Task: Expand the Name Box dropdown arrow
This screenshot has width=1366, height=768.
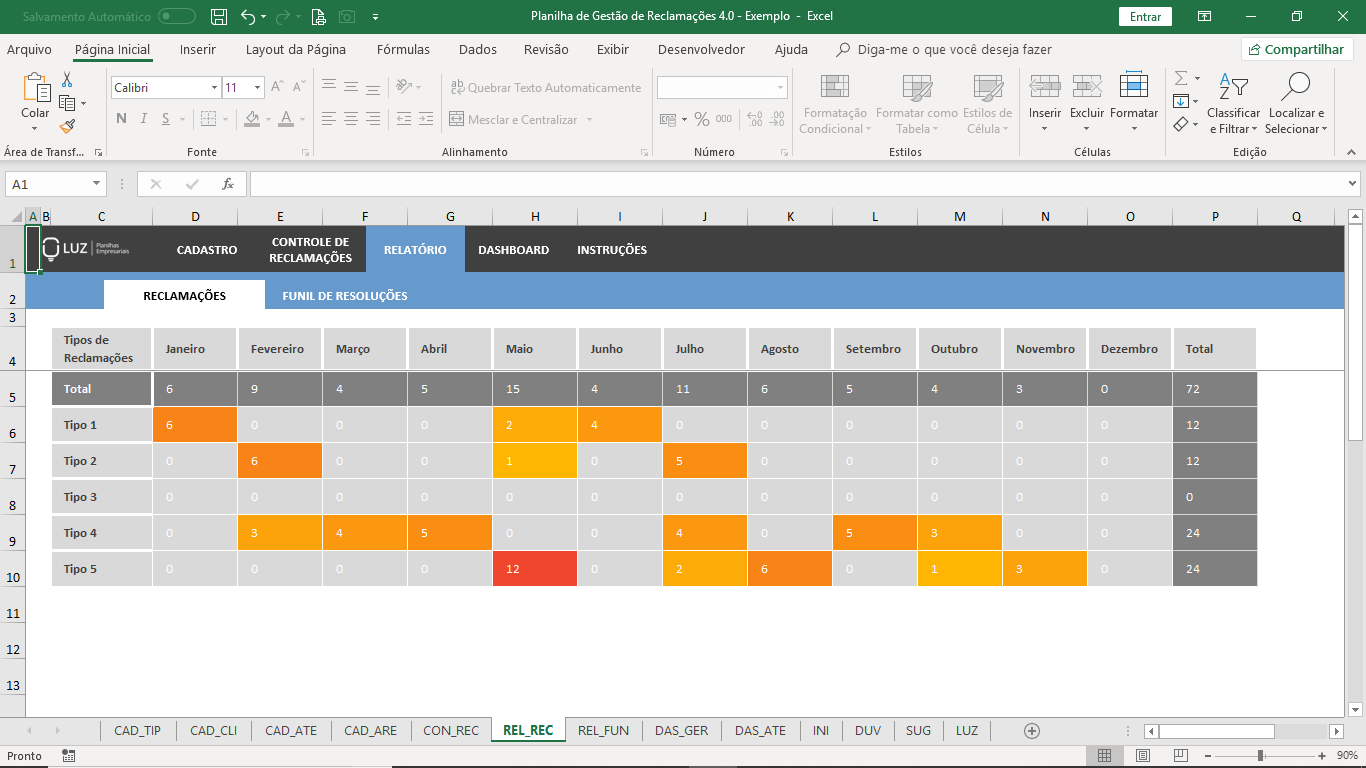Action: (x=97, y=184)
